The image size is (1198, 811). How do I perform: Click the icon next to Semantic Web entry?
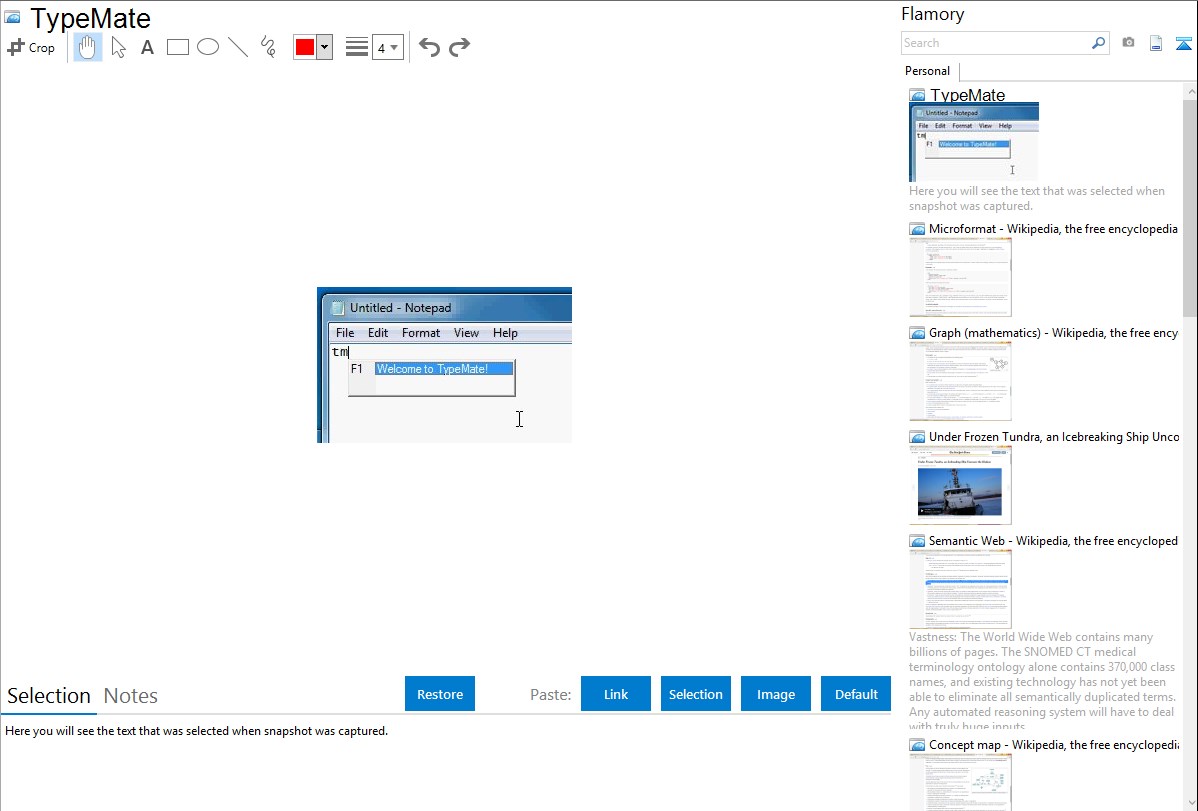[918, 541]
